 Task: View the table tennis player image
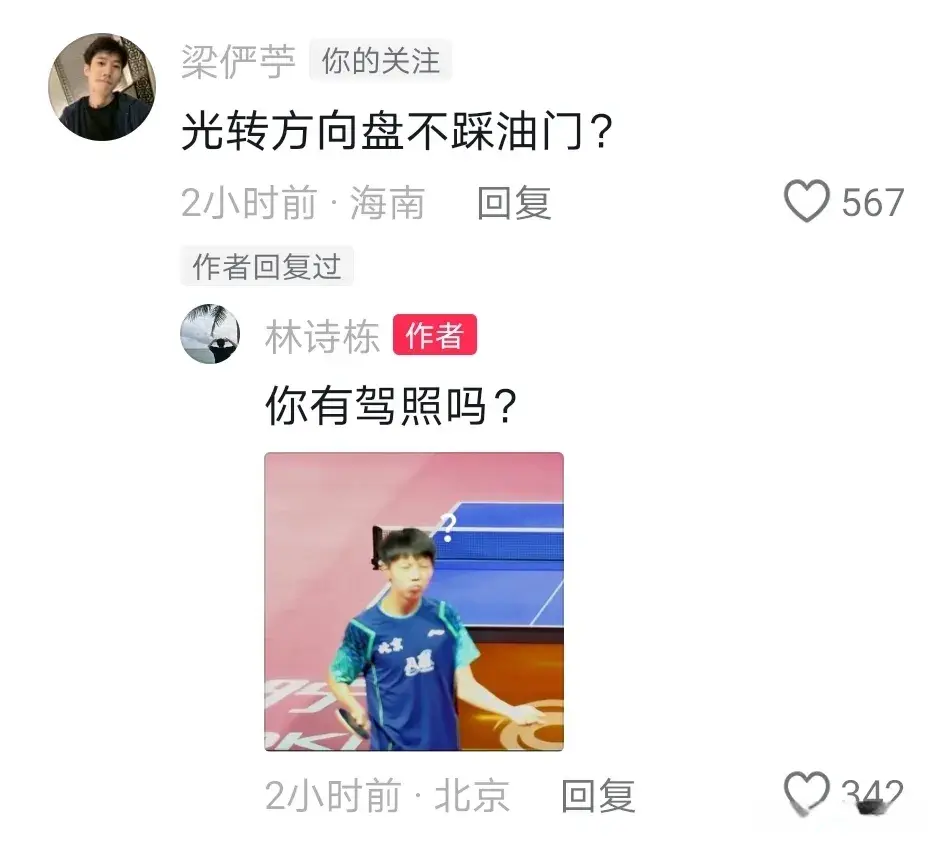414,602
